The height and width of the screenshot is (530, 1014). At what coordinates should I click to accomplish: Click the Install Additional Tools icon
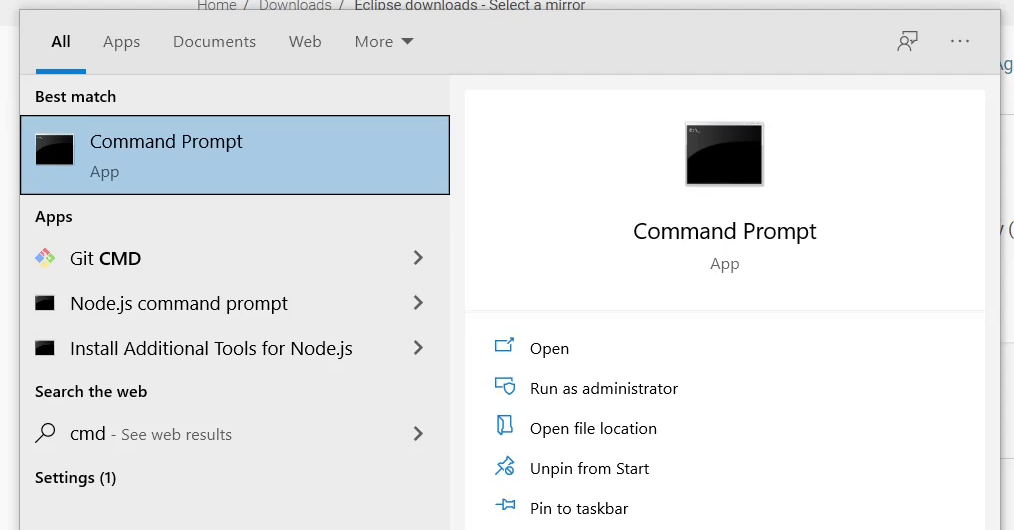(45, 348)
